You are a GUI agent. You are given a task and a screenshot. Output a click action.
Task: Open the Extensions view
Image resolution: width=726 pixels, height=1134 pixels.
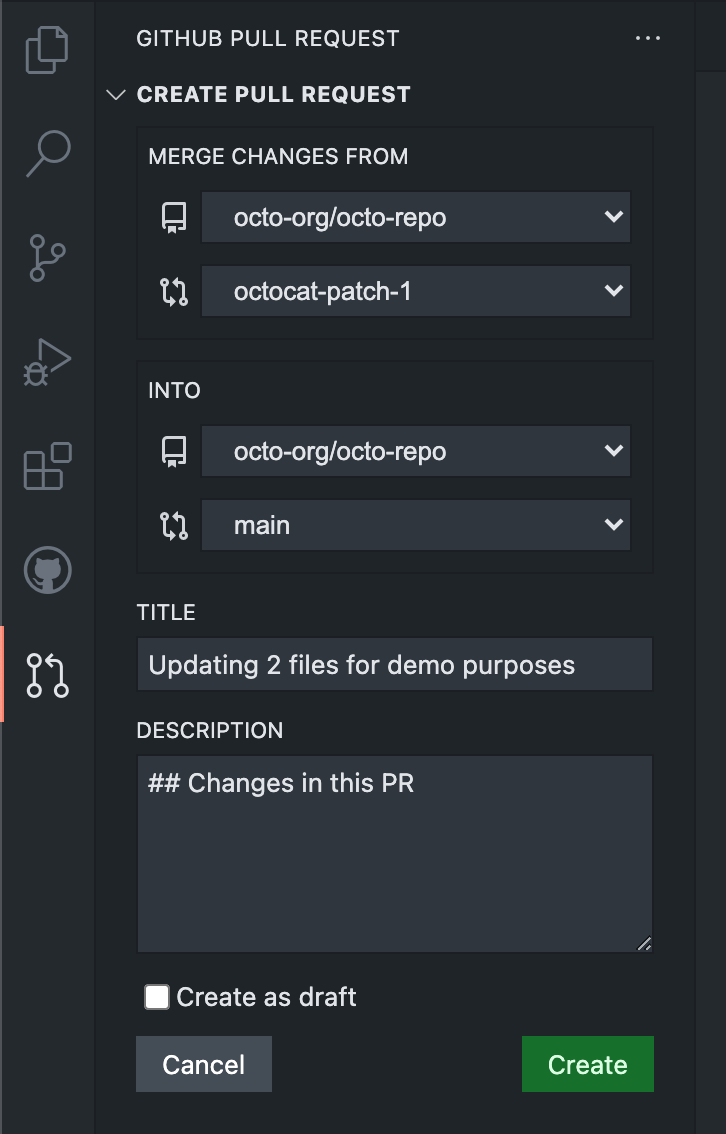(x=47, y=465)
